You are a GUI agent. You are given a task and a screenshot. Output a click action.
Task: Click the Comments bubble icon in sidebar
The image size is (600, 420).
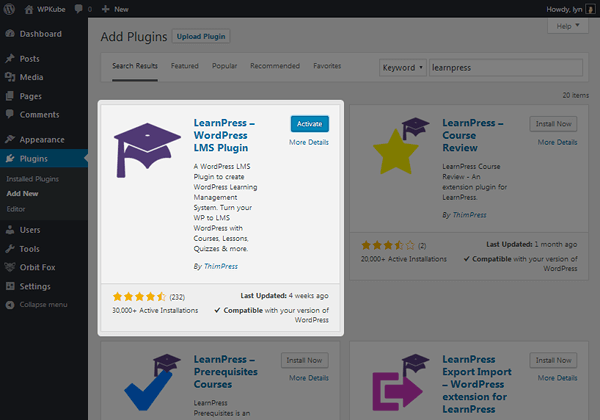point(9,115)
